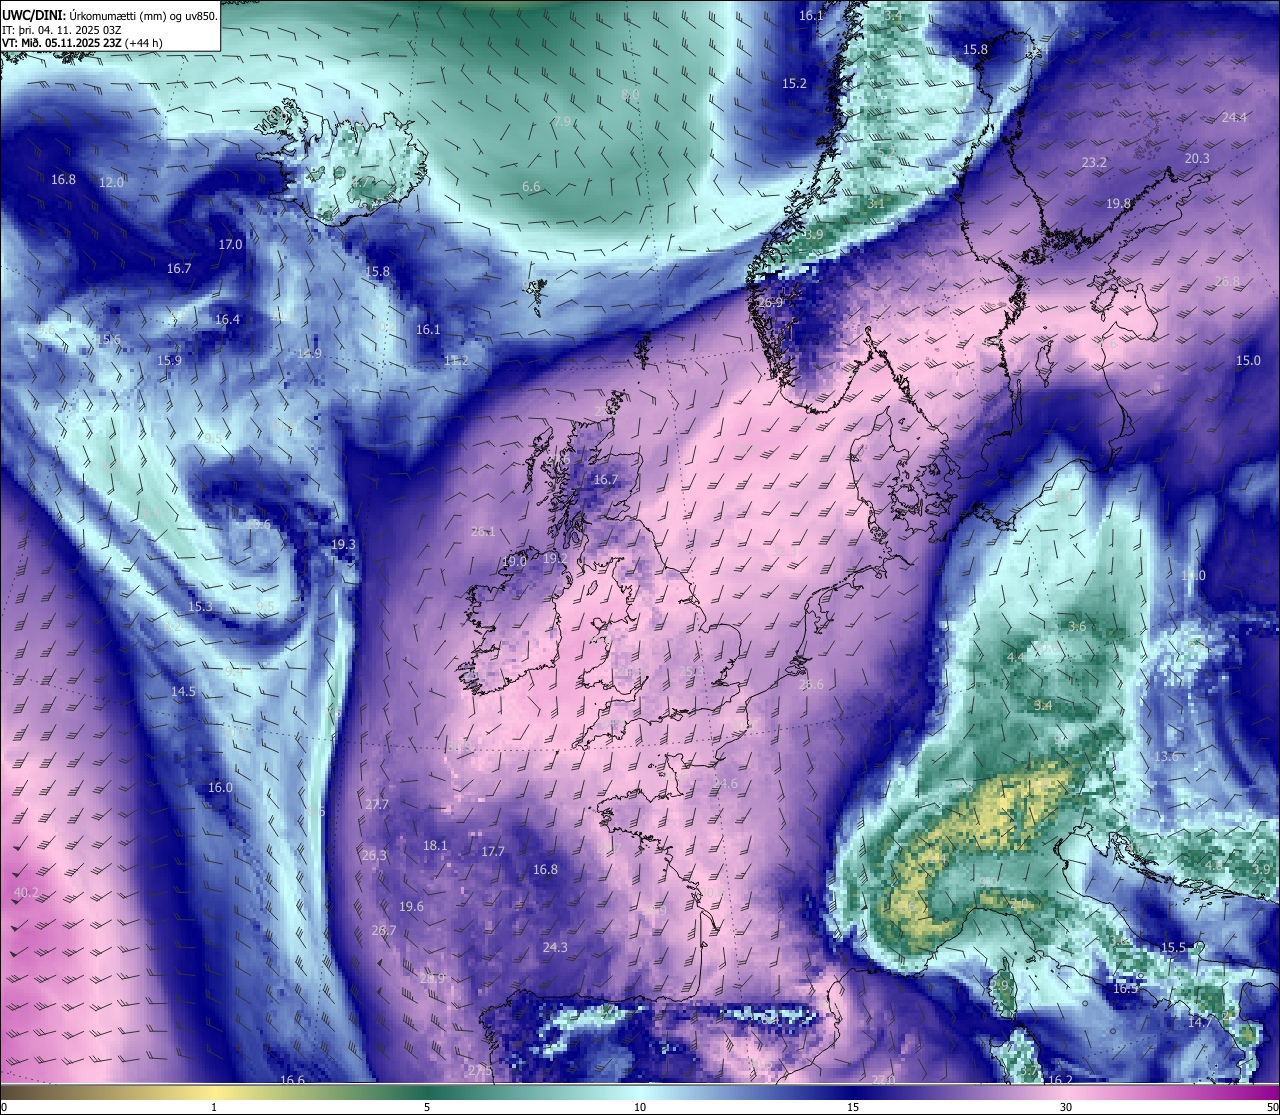This screenshot has height=1115, width=1280.
Task: Click the 15.0 value at right edge
Action: [x=1248, y=361]
